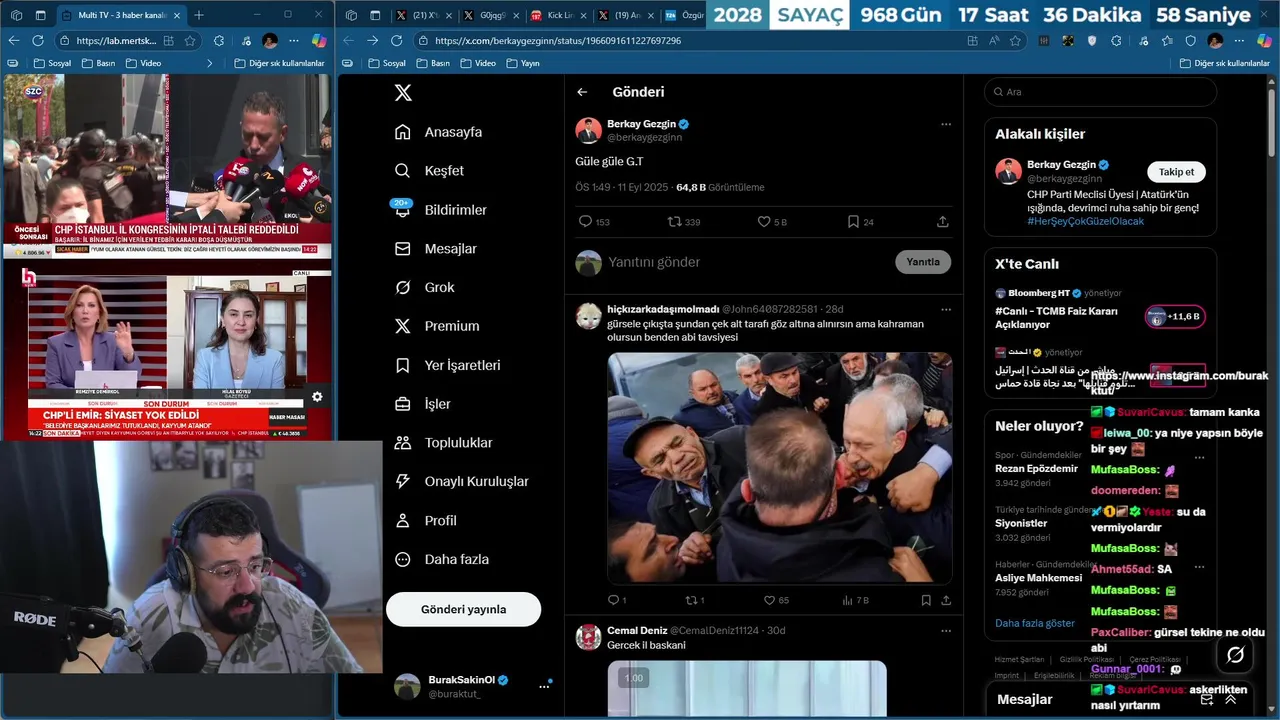Open #HerŞeyÇokGüzelOlacak hashtag link

point(1085,221)
